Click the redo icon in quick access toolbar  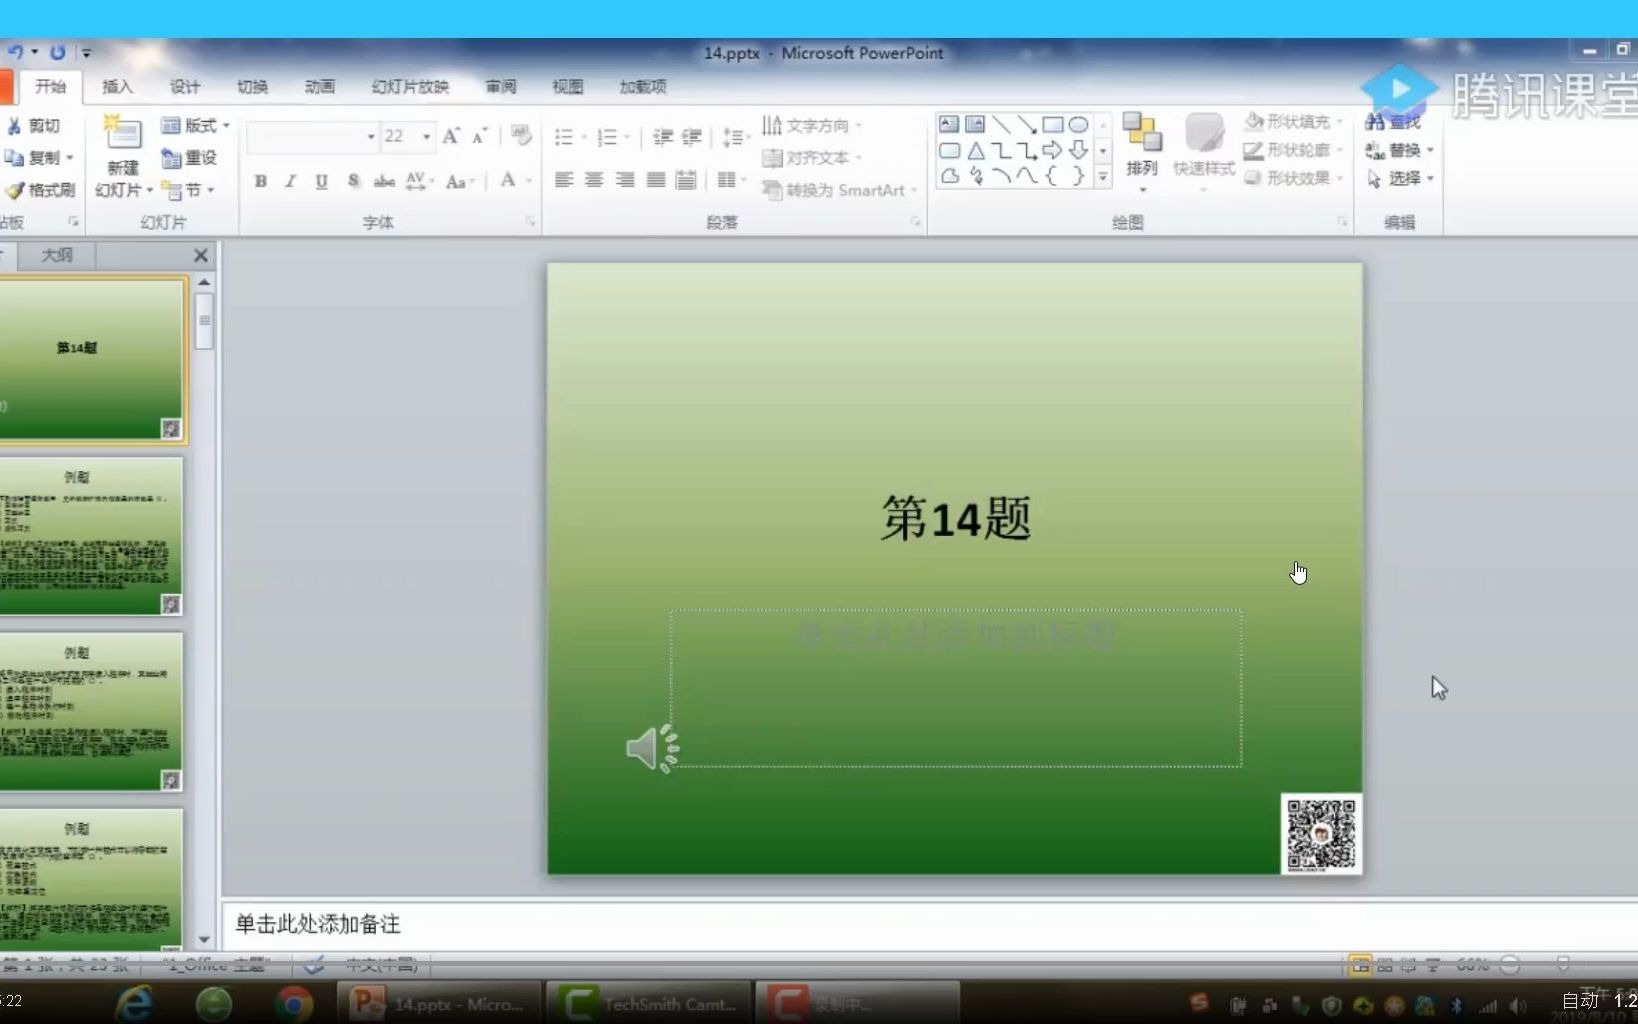click(x=58, y=52)
